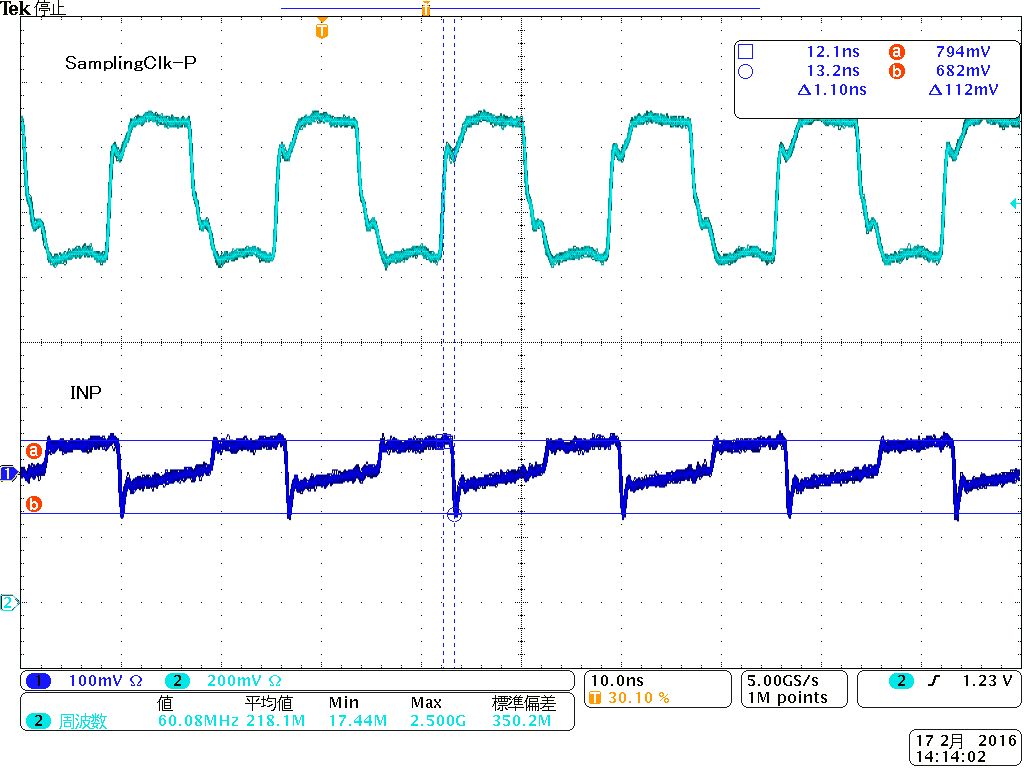Click the Channel 1 position marker icon
1024x768 pixels.
8,474
